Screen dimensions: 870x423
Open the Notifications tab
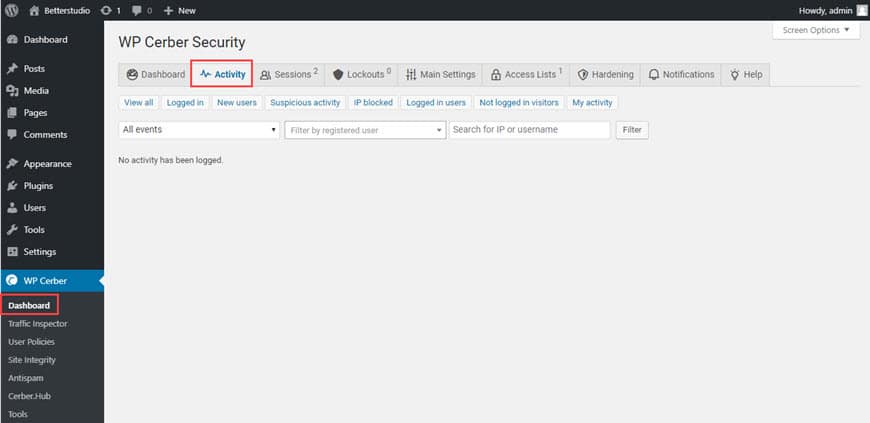(x=681, y=74)
